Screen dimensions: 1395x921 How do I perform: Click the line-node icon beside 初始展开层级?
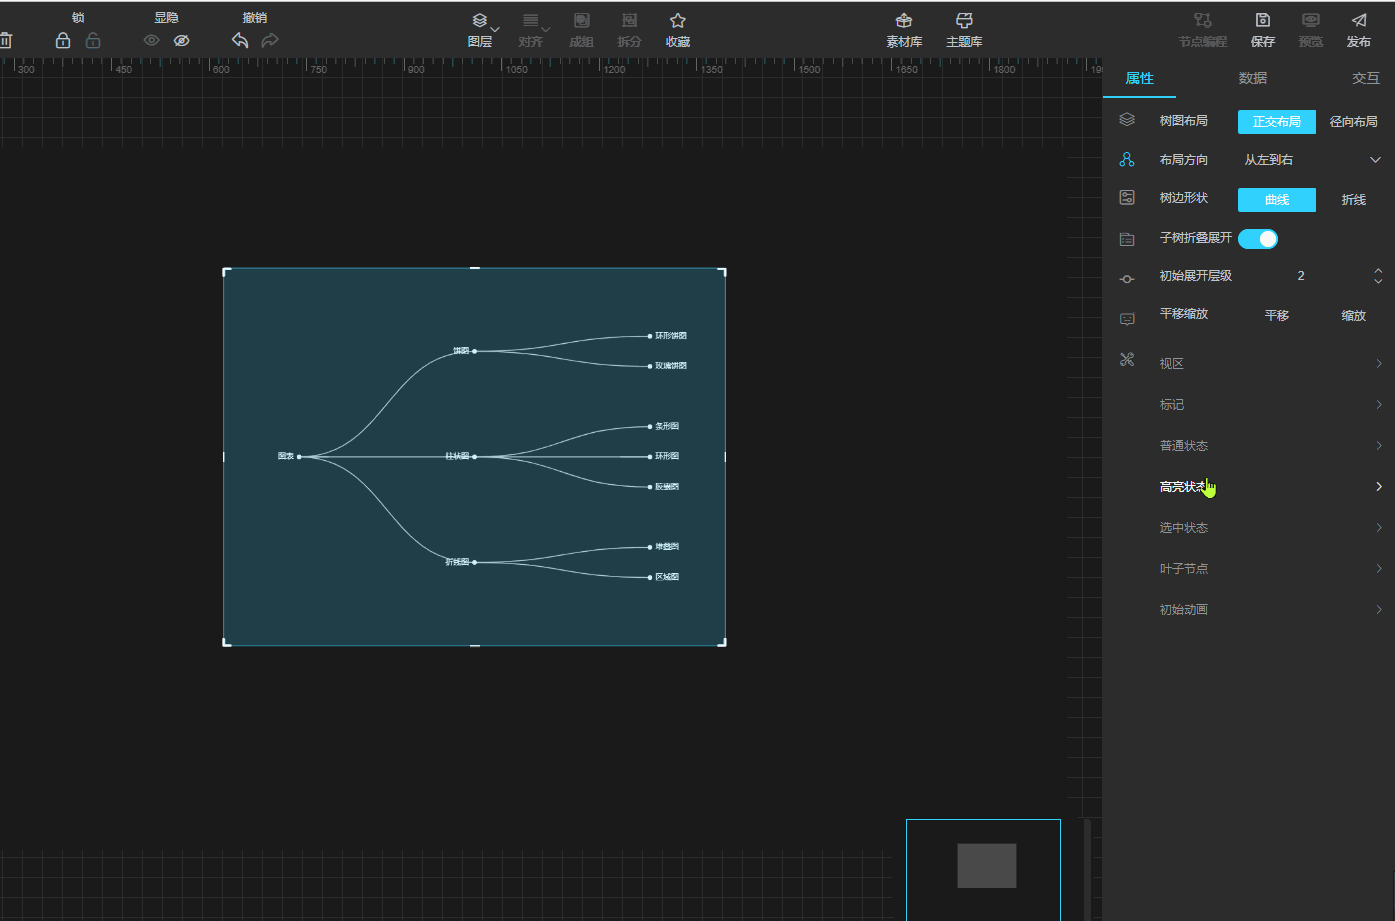point(1127,279)
